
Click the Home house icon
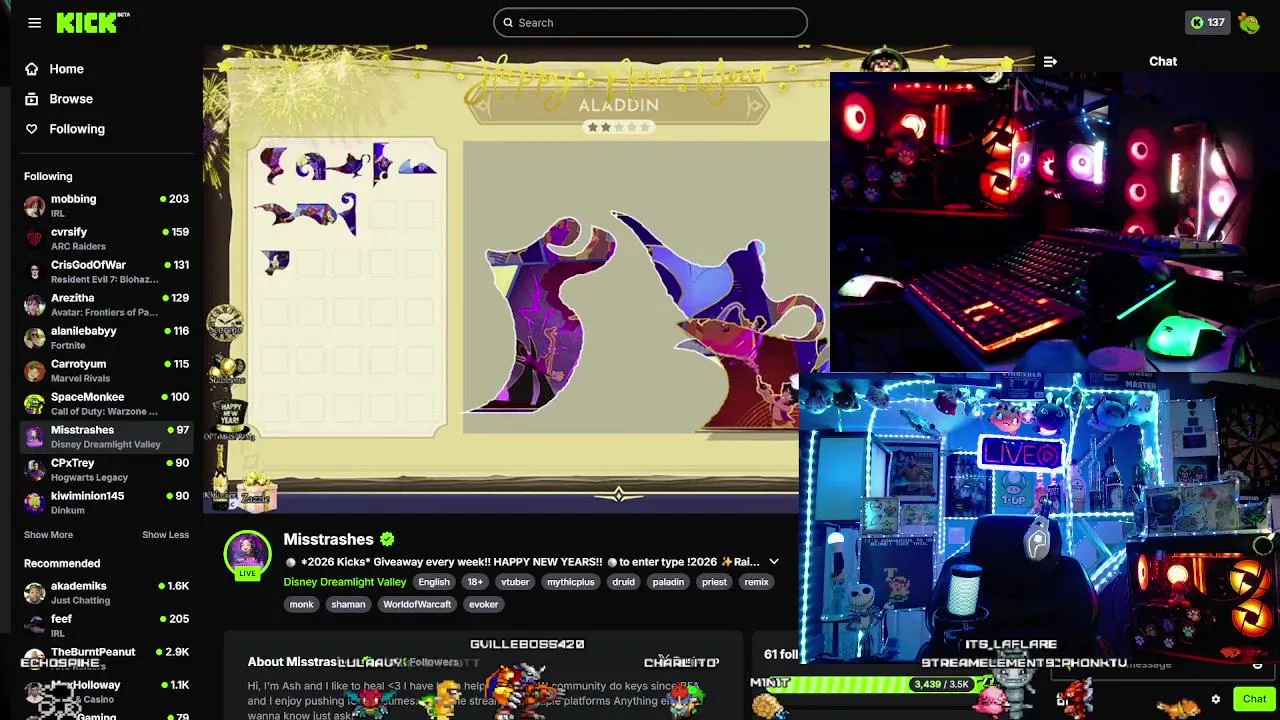pyautogui.click(x=32, y=69)
